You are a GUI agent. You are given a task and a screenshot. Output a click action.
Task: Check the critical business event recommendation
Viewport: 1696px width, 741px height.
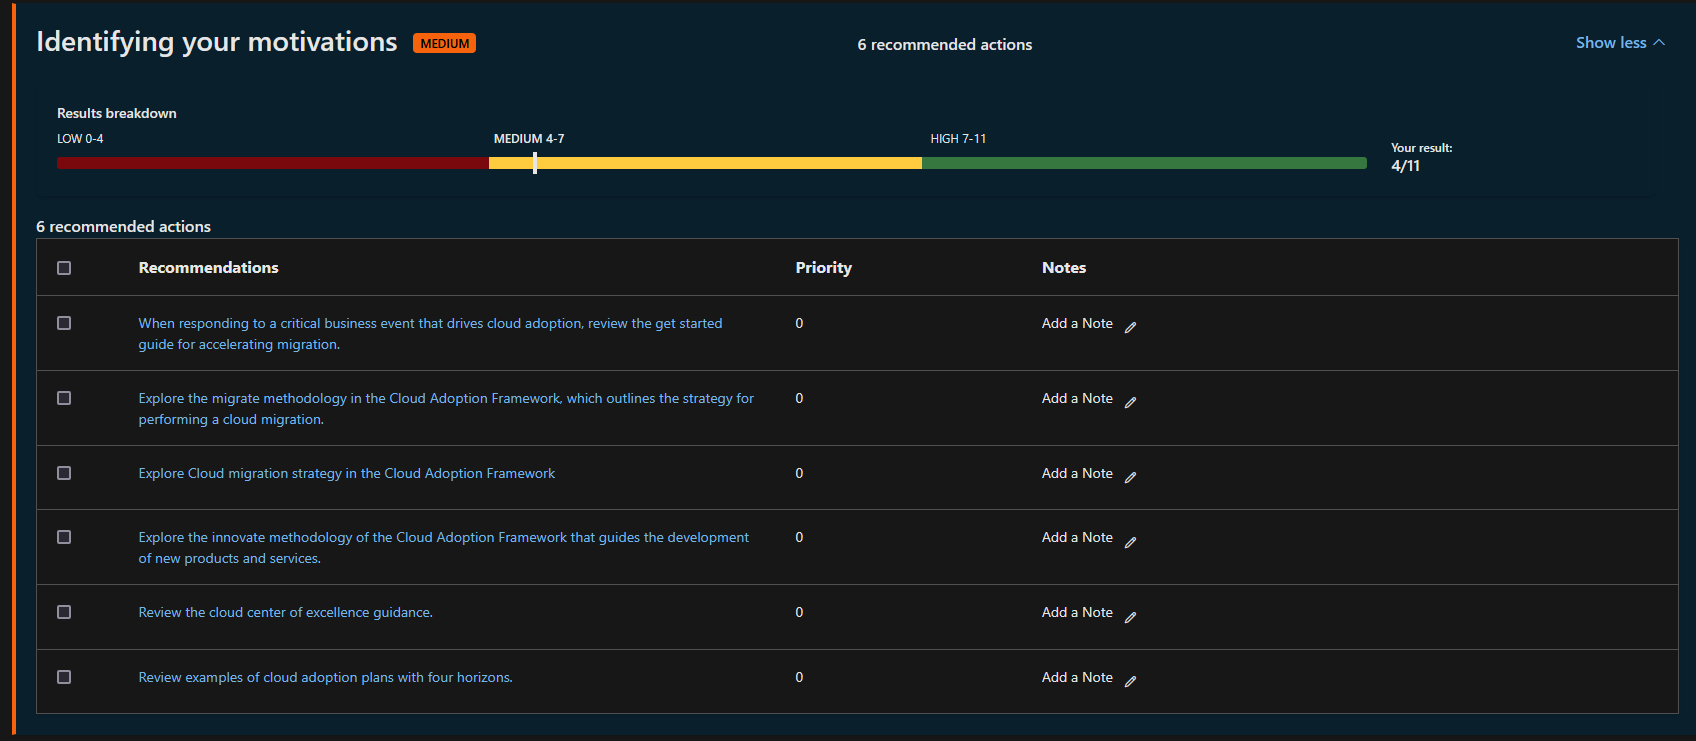click(64, 323)
